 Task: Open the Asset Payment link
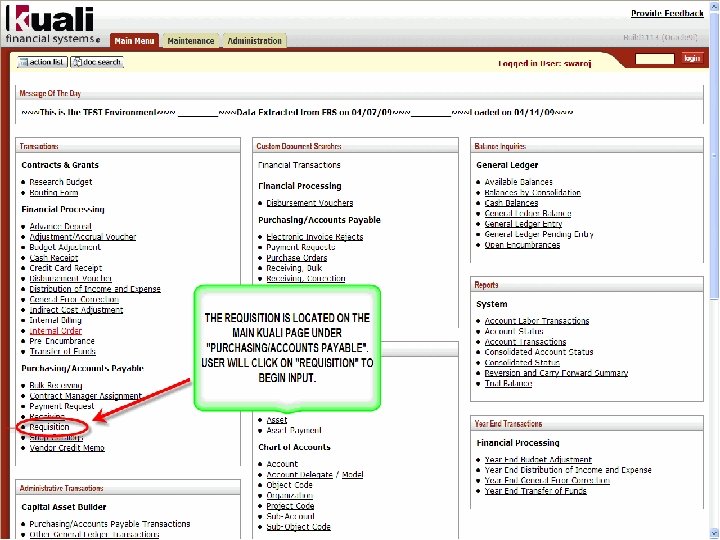coord(294,431)
